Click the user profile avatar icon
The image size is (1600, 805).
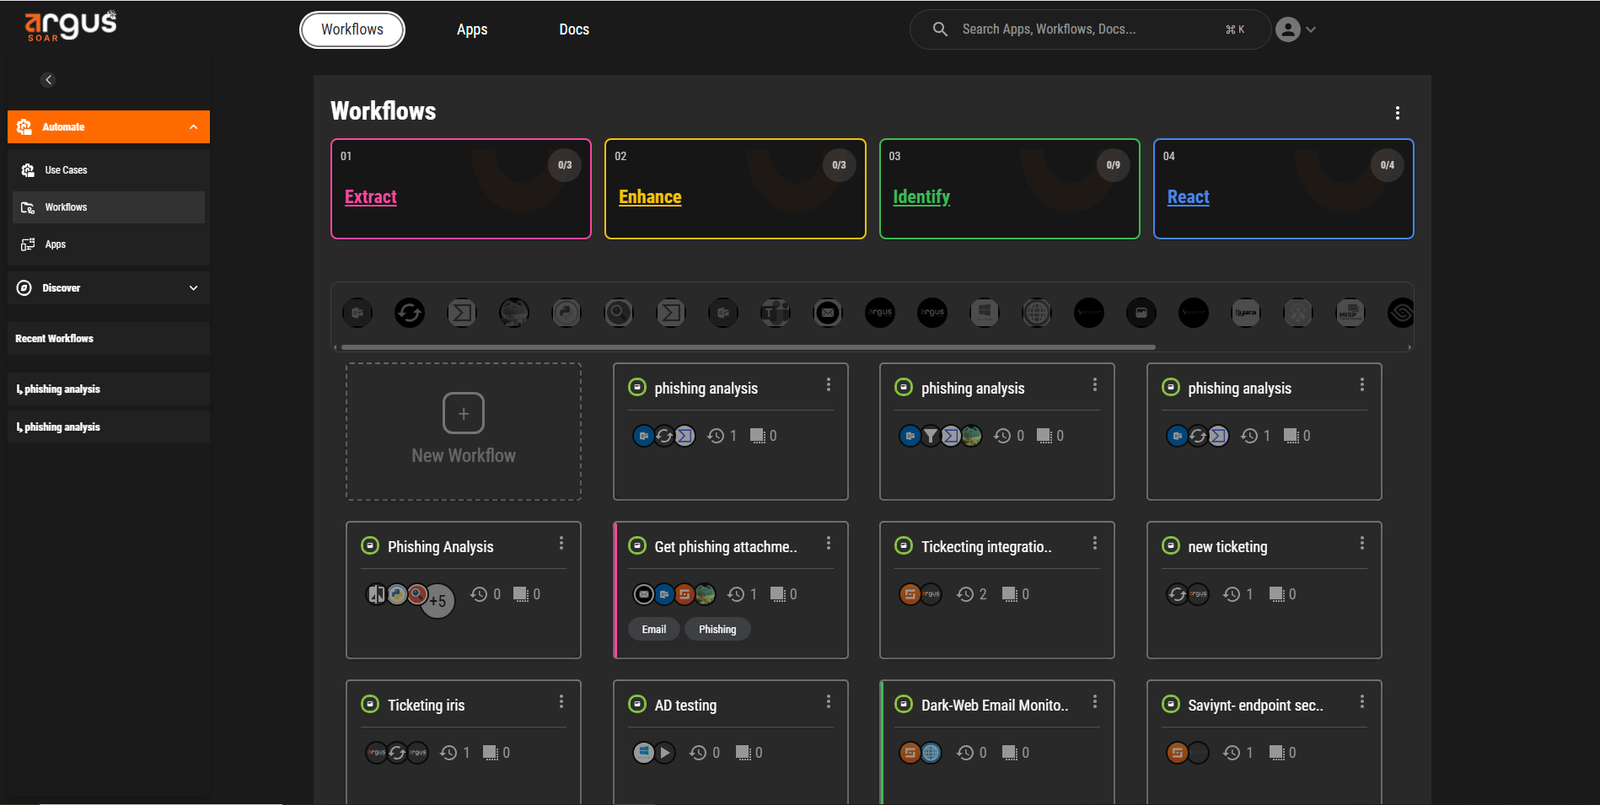[1288, 30]
